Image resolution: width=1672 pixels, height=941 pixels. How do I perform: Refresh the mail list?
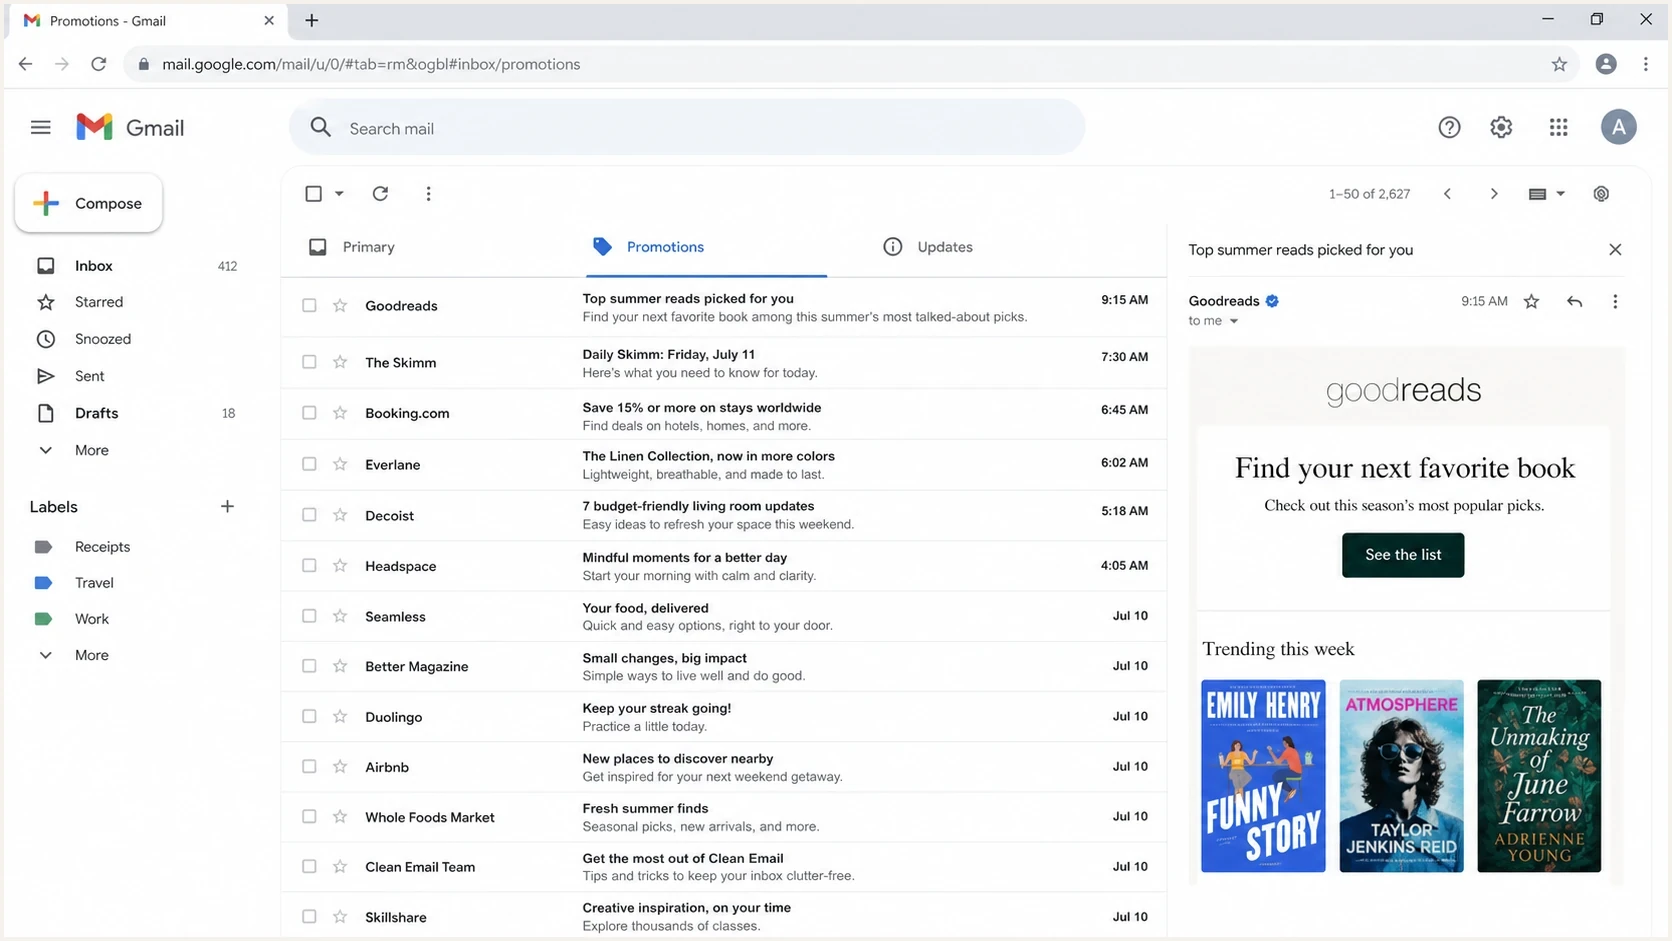380,193
